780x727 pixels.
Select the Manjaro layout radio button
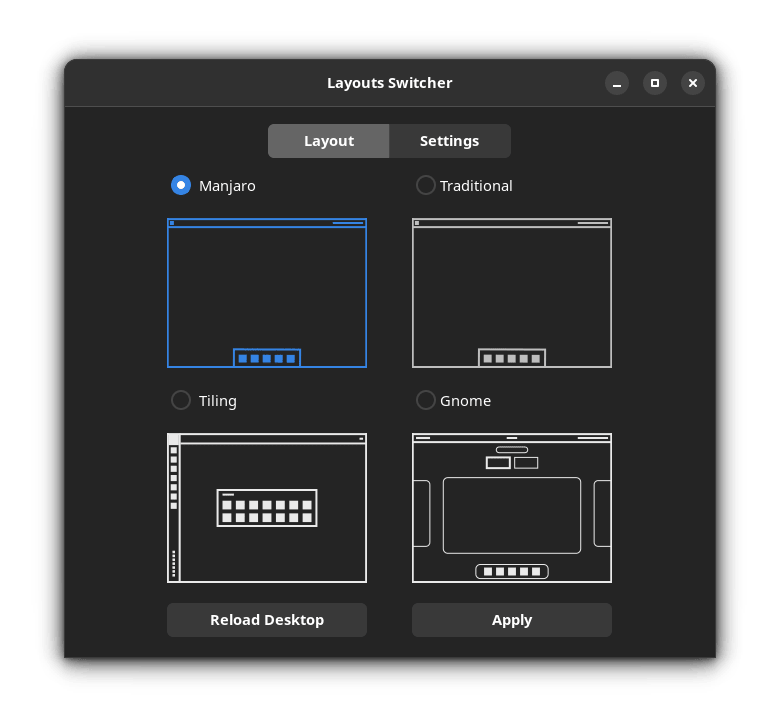pos(181,185)
